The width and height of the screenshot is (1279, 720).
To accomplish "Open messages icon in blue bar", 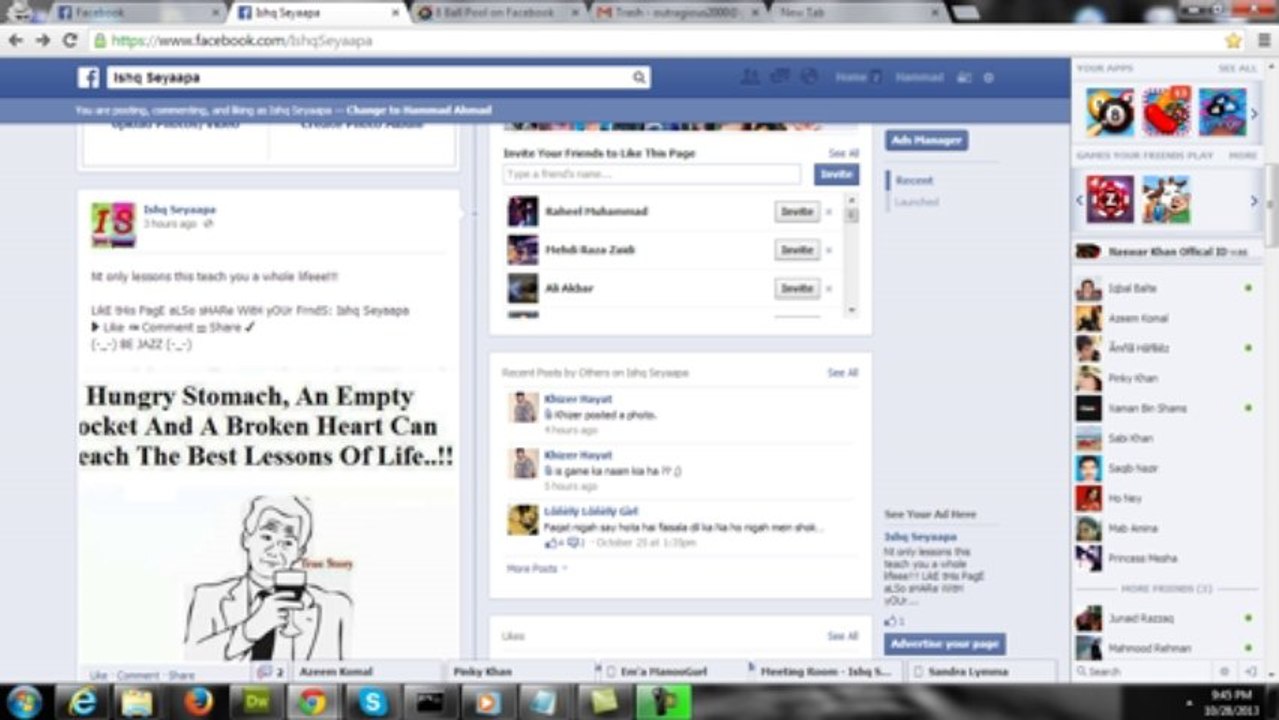I will [x=780, y=77].
